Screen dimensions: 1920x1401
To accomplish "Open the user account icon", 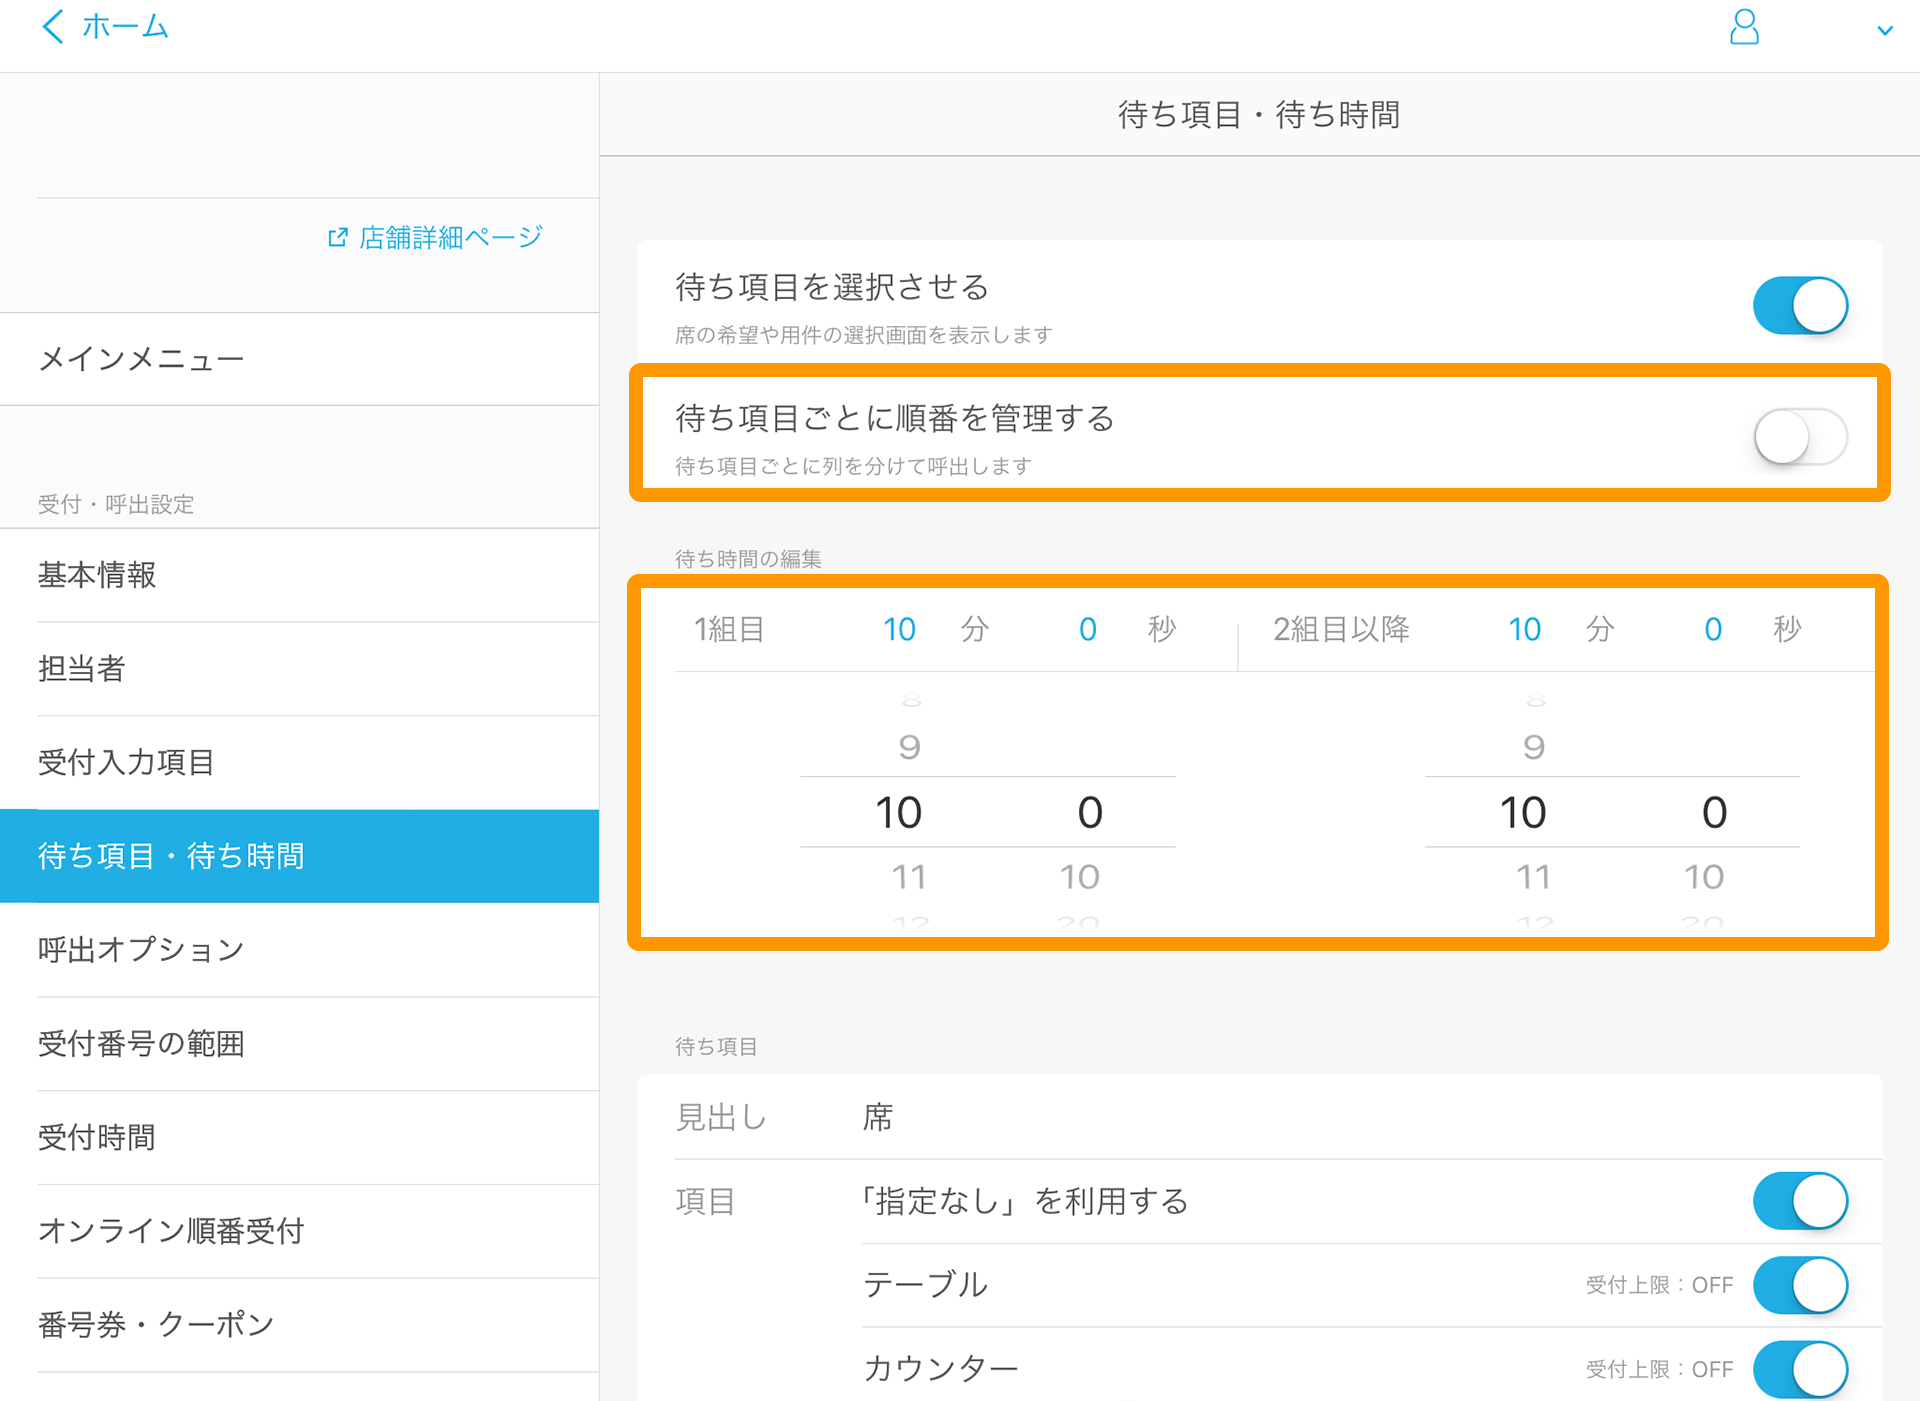I will coord(1744,27).
